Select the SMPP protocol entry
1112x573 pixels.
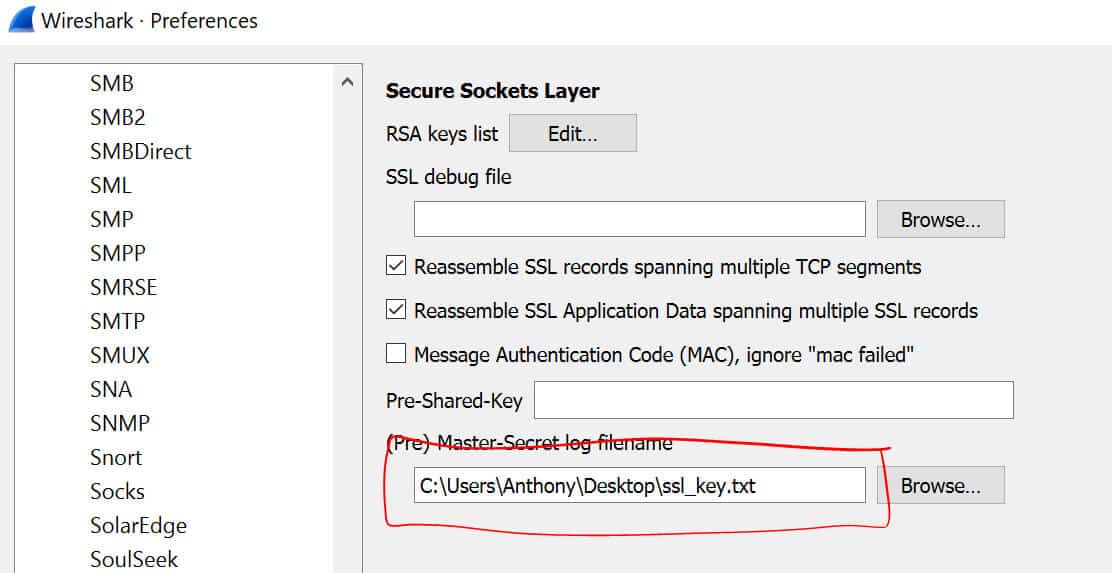click(x=117, y=253)
